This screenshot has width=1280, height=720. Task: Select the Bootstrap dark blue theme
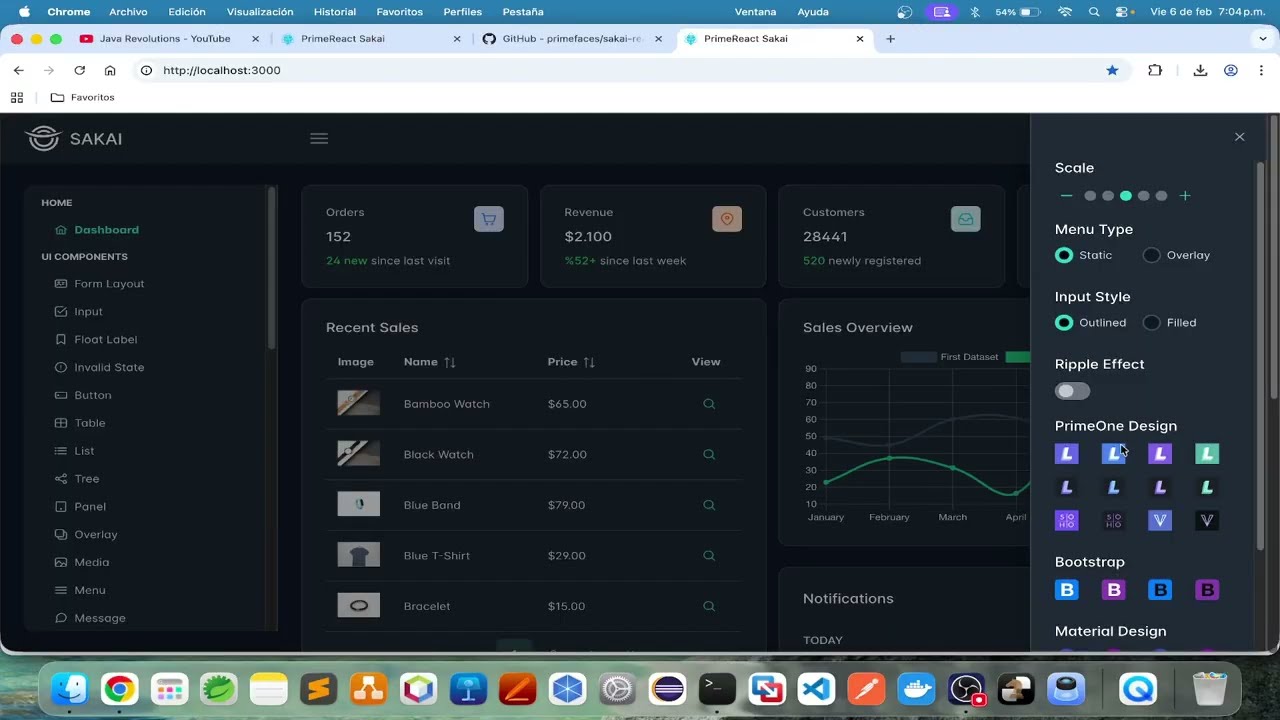click(1160, 590)
